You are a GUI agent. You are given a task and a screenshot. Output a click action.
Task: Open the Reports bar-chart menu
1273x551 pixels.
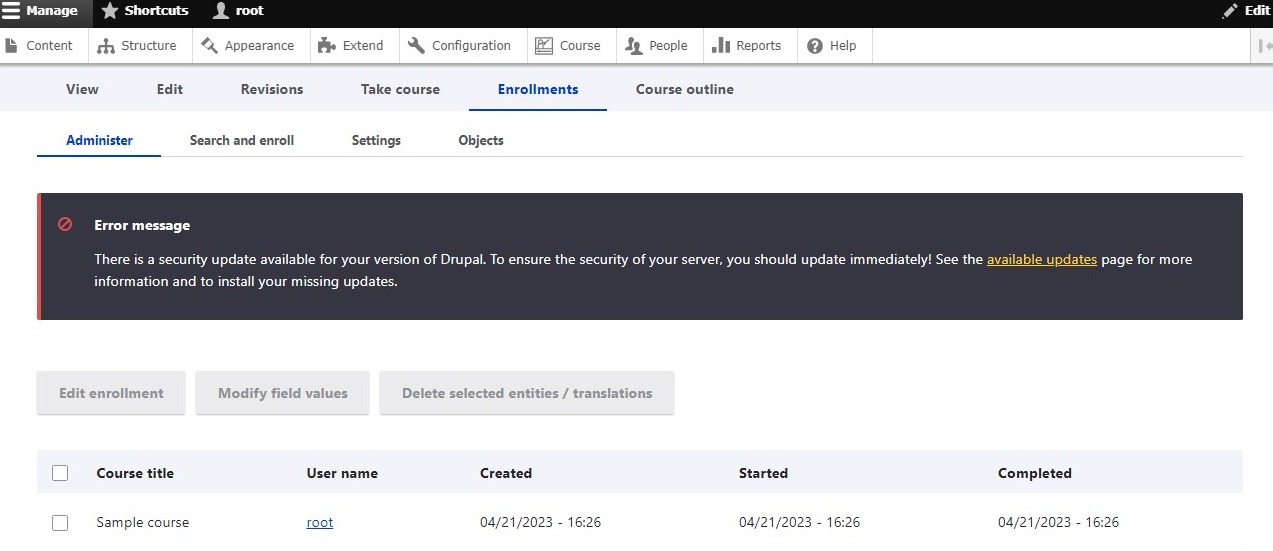747,46
